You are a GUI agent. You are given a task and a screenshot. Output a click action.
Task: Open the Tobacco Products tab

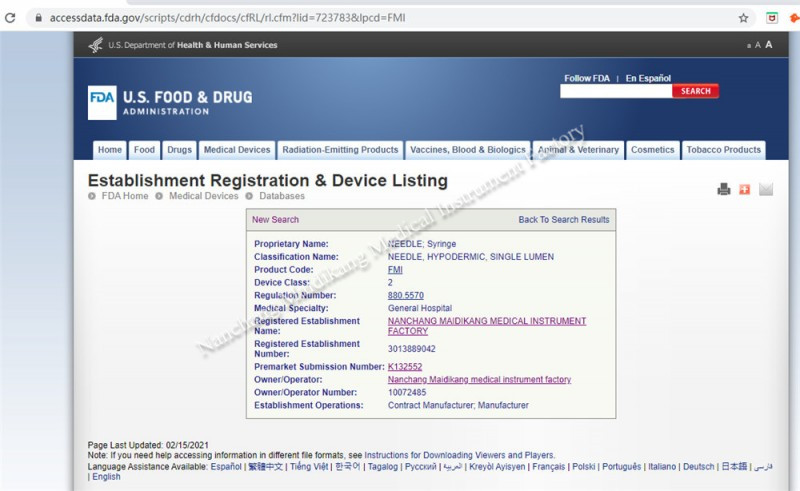[723, 150]
